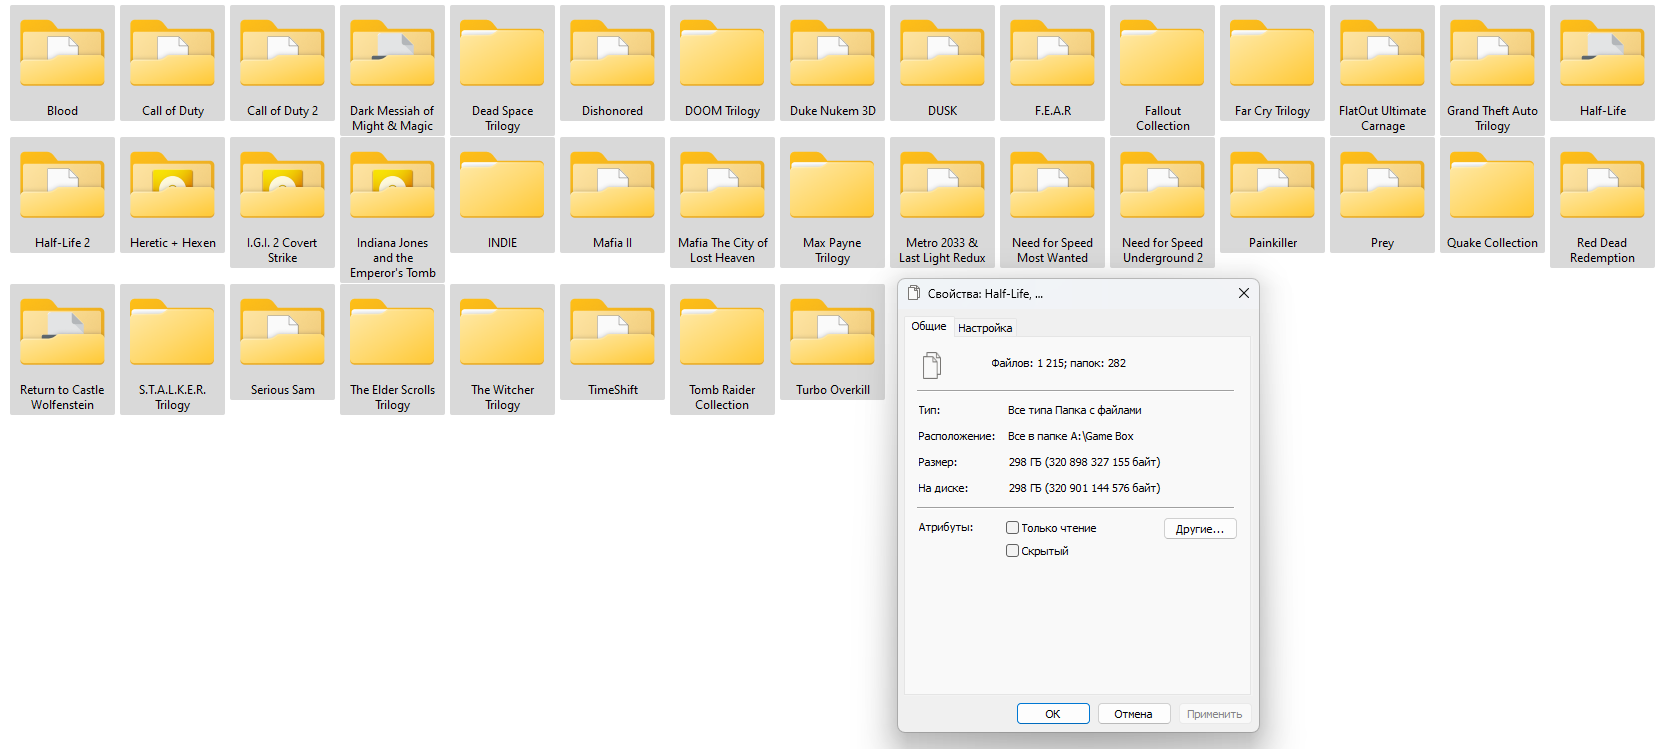Click the location text 'Все в папке A:\Game Box'
This screenshot has width=1666, height=749.
click(x=1070, y=436)
